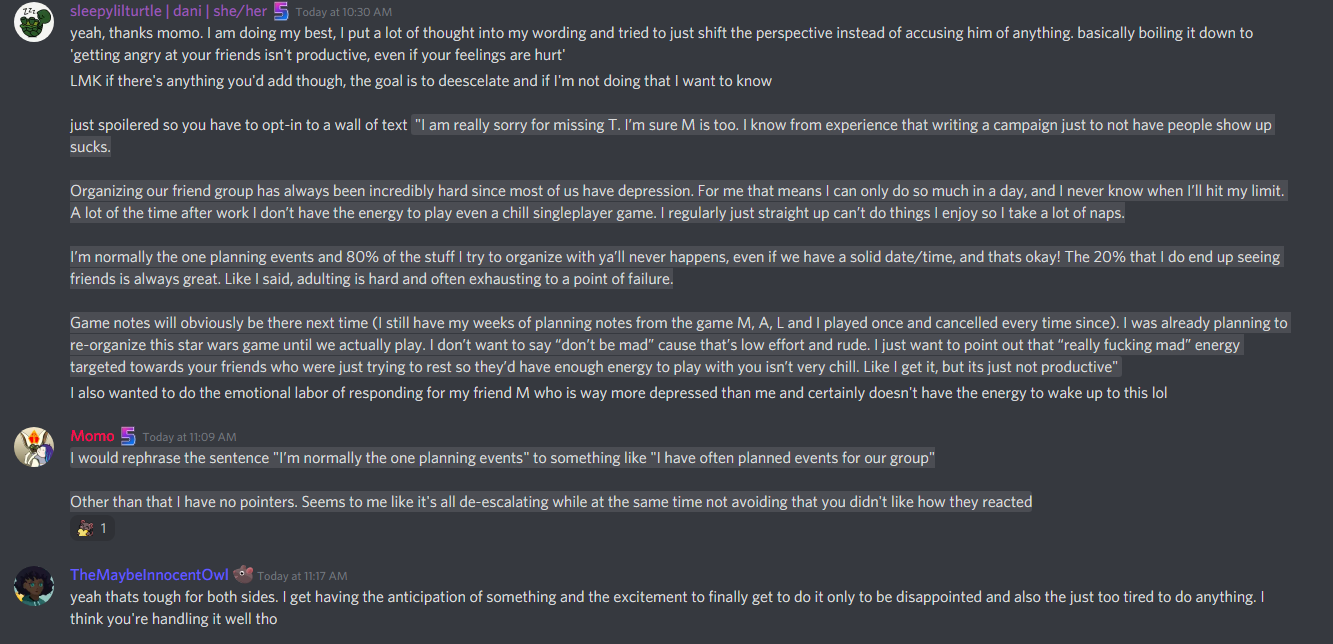This screenshot has height=644, width=1333.
Task: Toggle Momo's spoiler "Other than that I have no pointers"
Action: pos(551,502)
